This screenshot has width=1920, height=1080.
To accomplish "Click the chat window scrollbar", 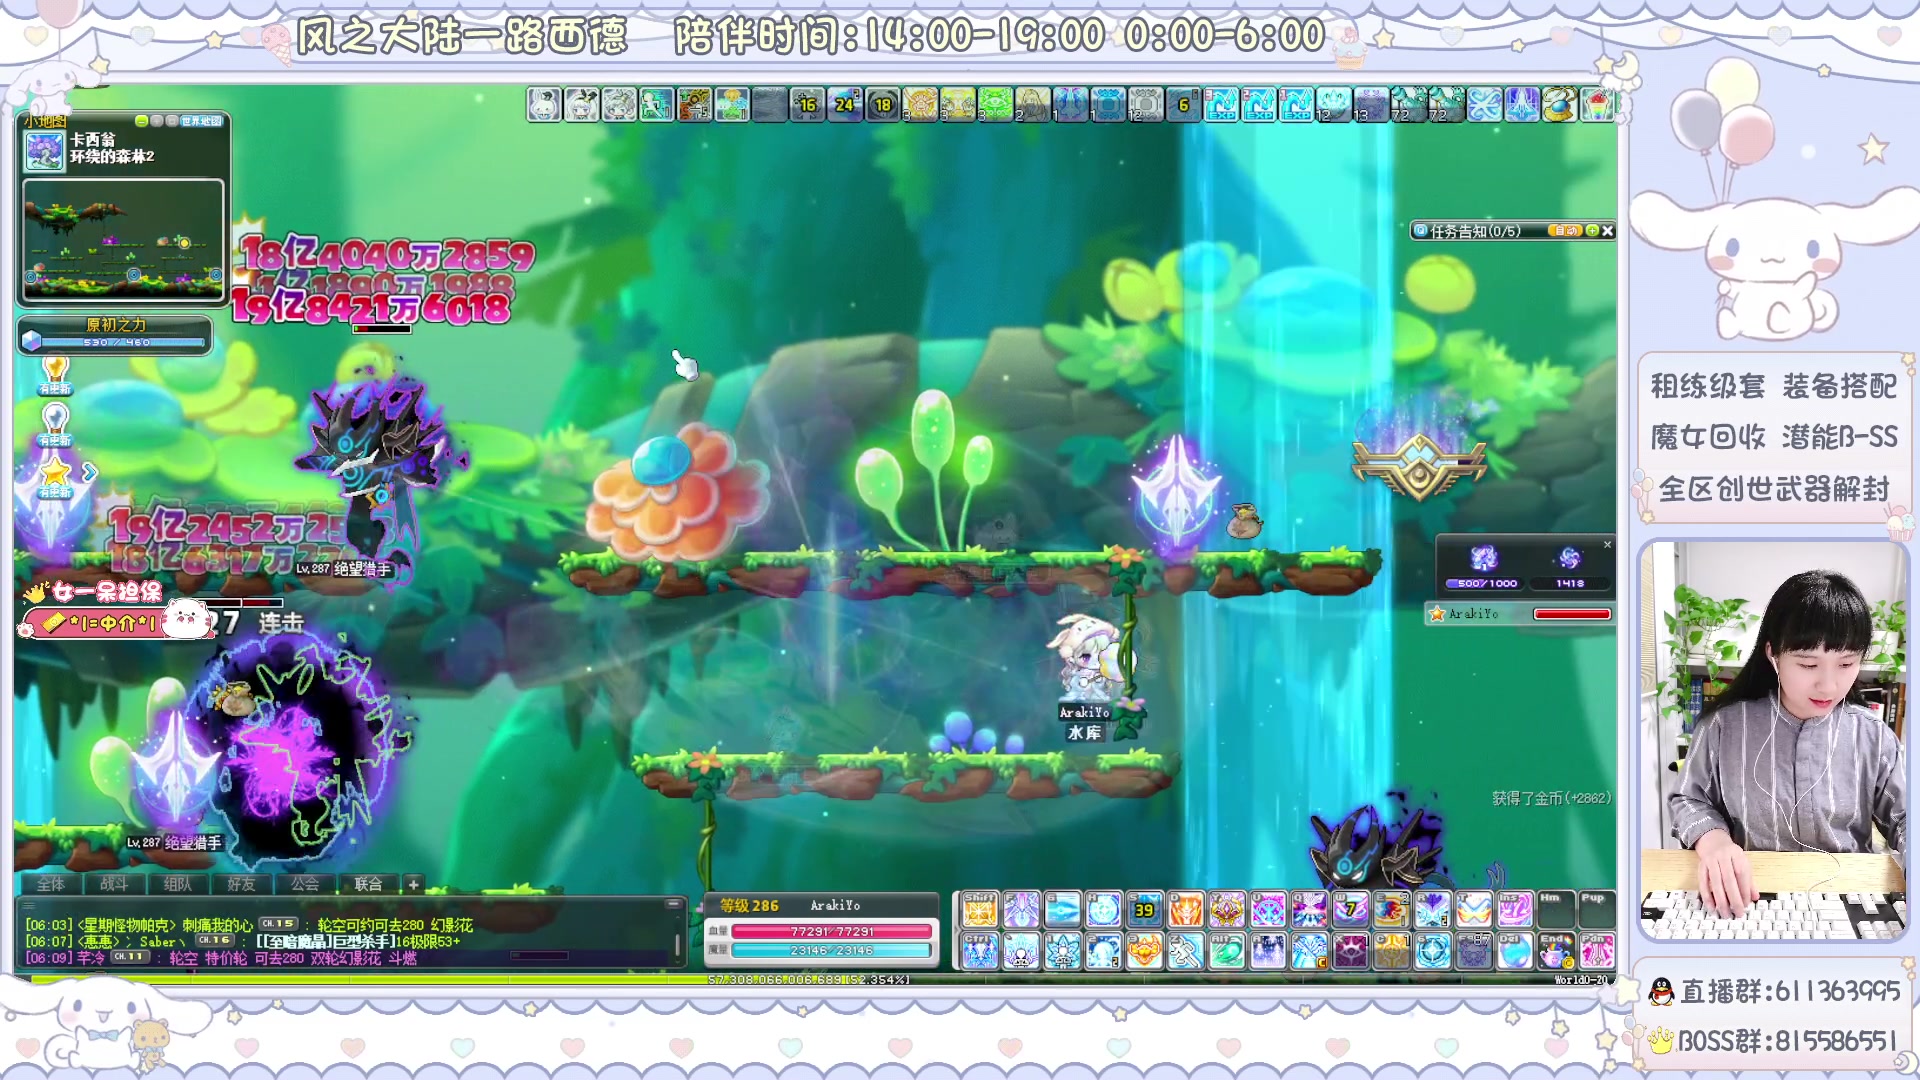I will (x=677, y=943).
